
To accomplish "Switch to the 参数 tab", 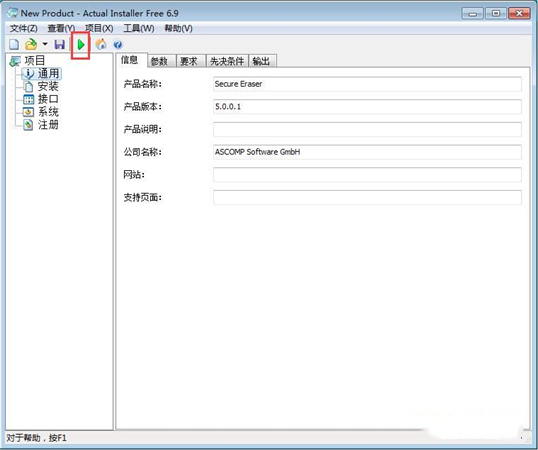I will (x=161, y=61).
